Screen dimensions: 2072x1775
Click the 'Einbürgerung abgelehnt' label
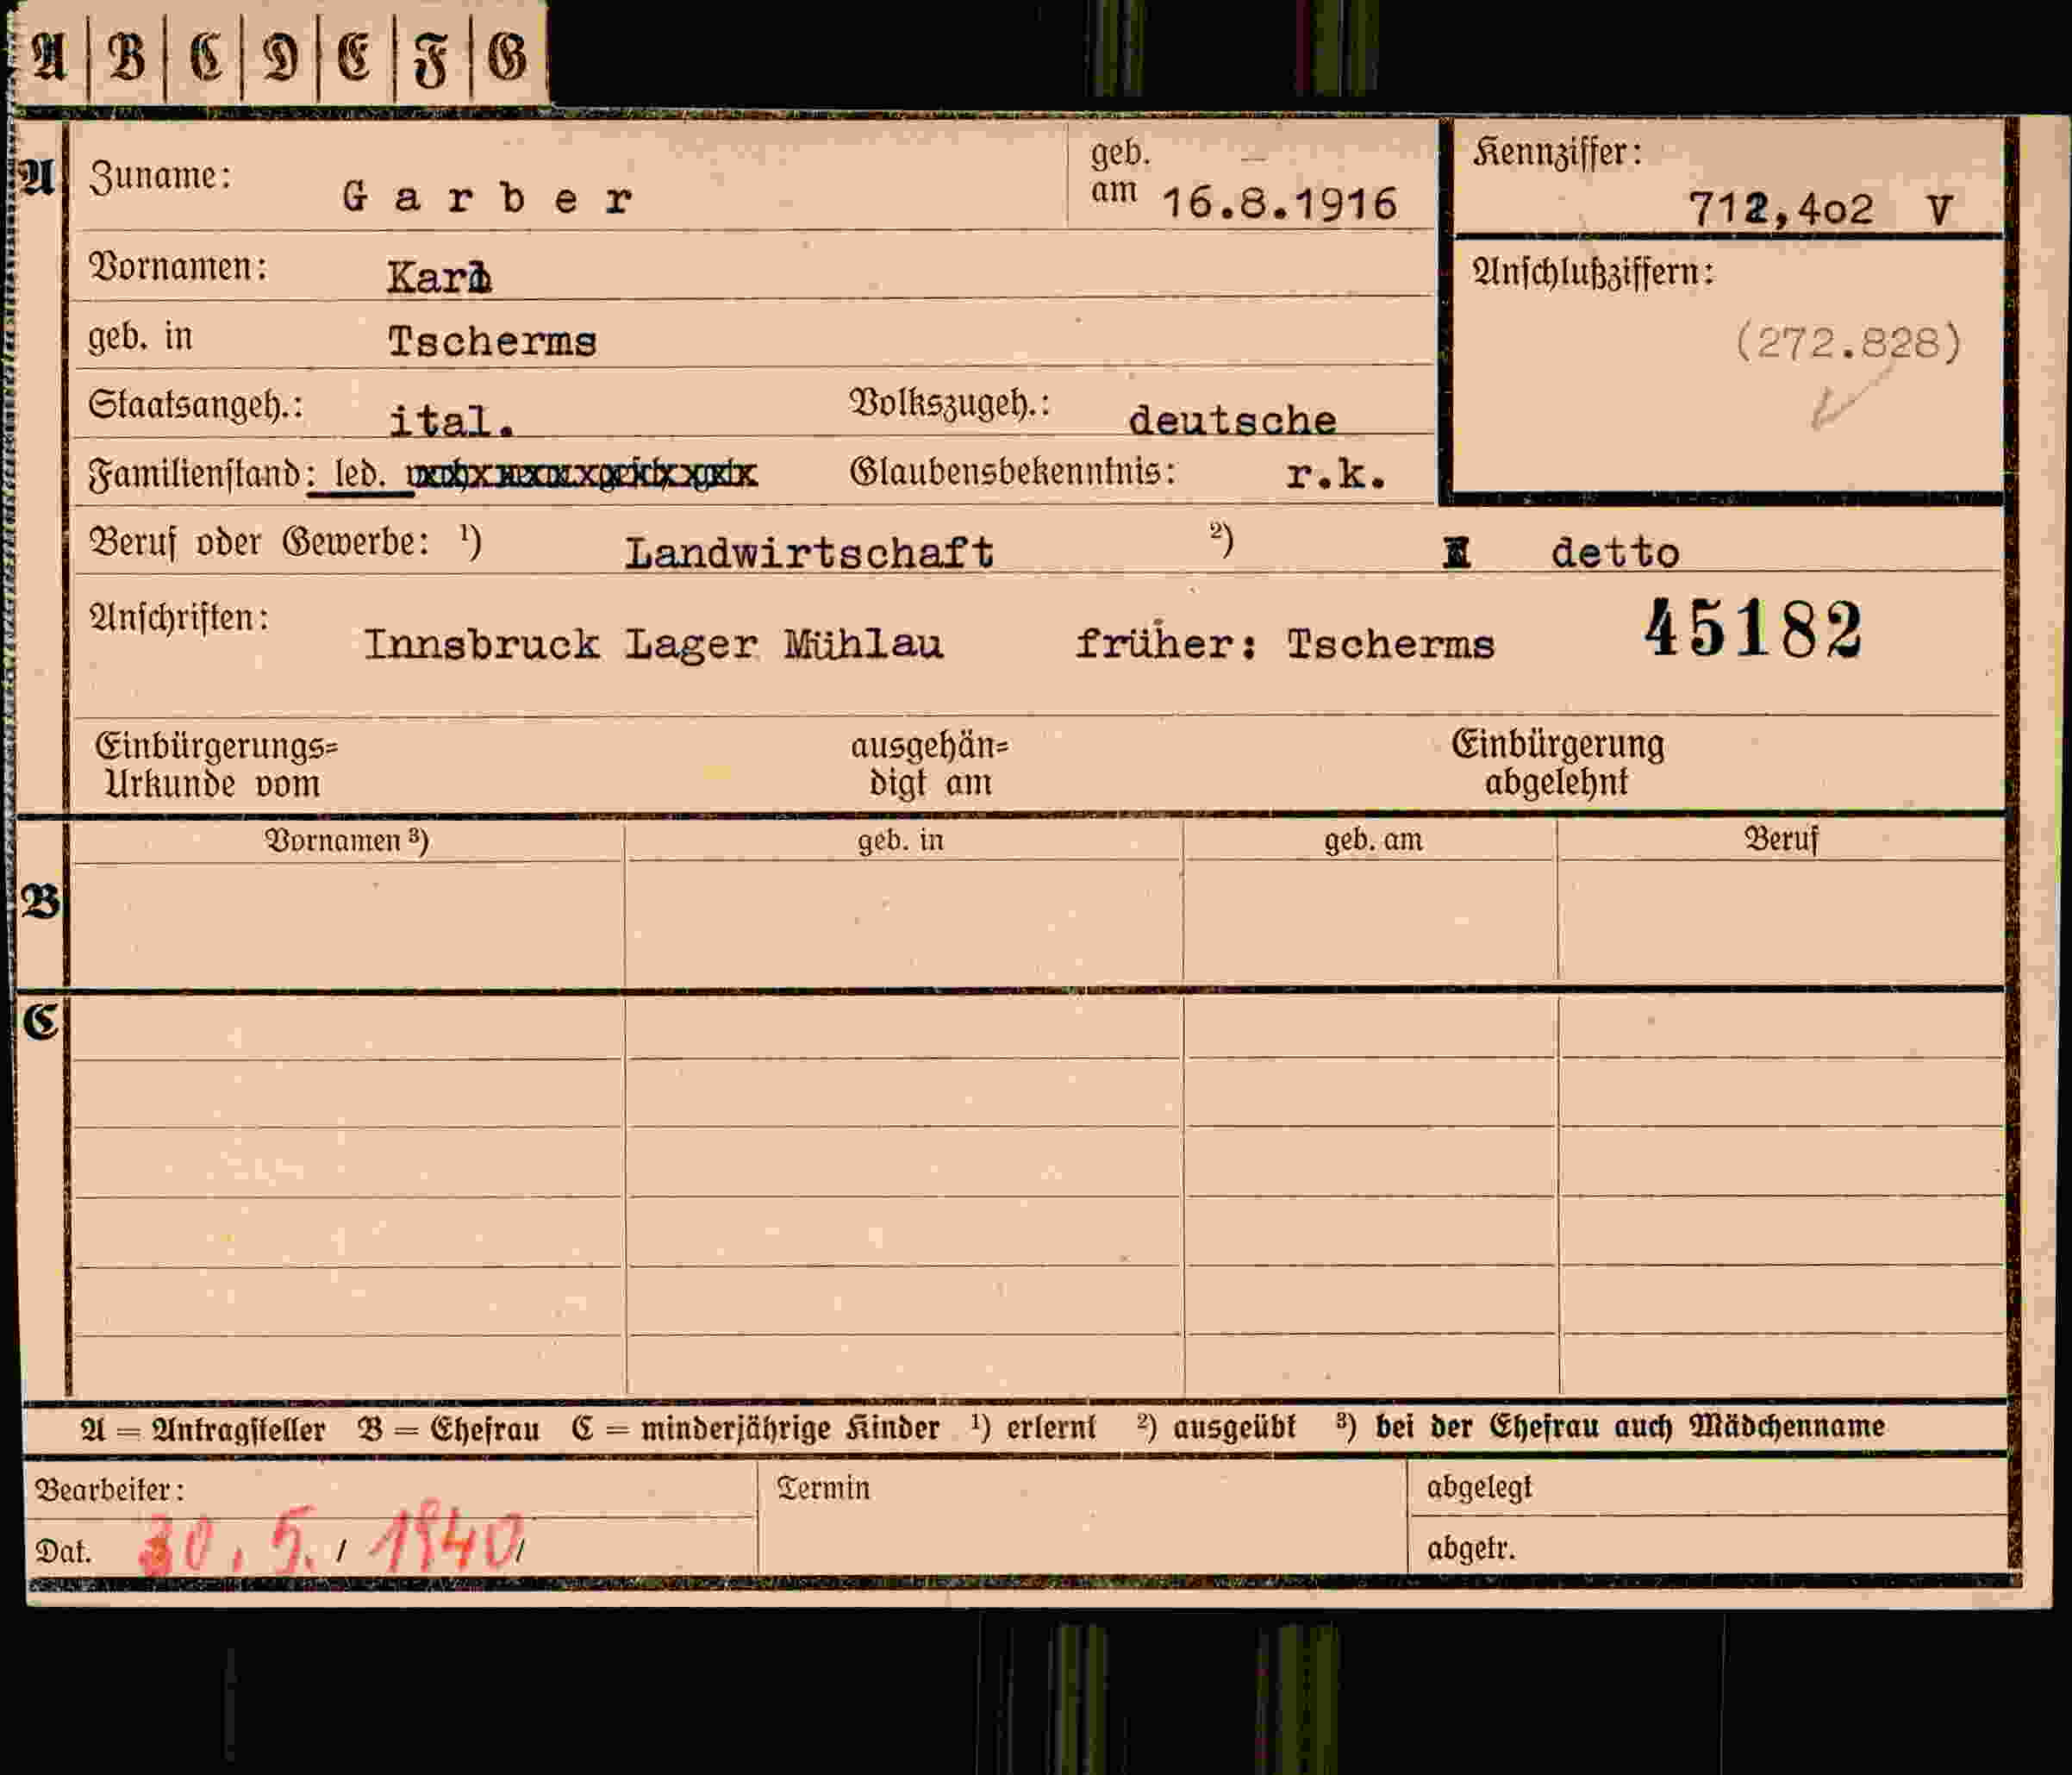(1557, 763)
